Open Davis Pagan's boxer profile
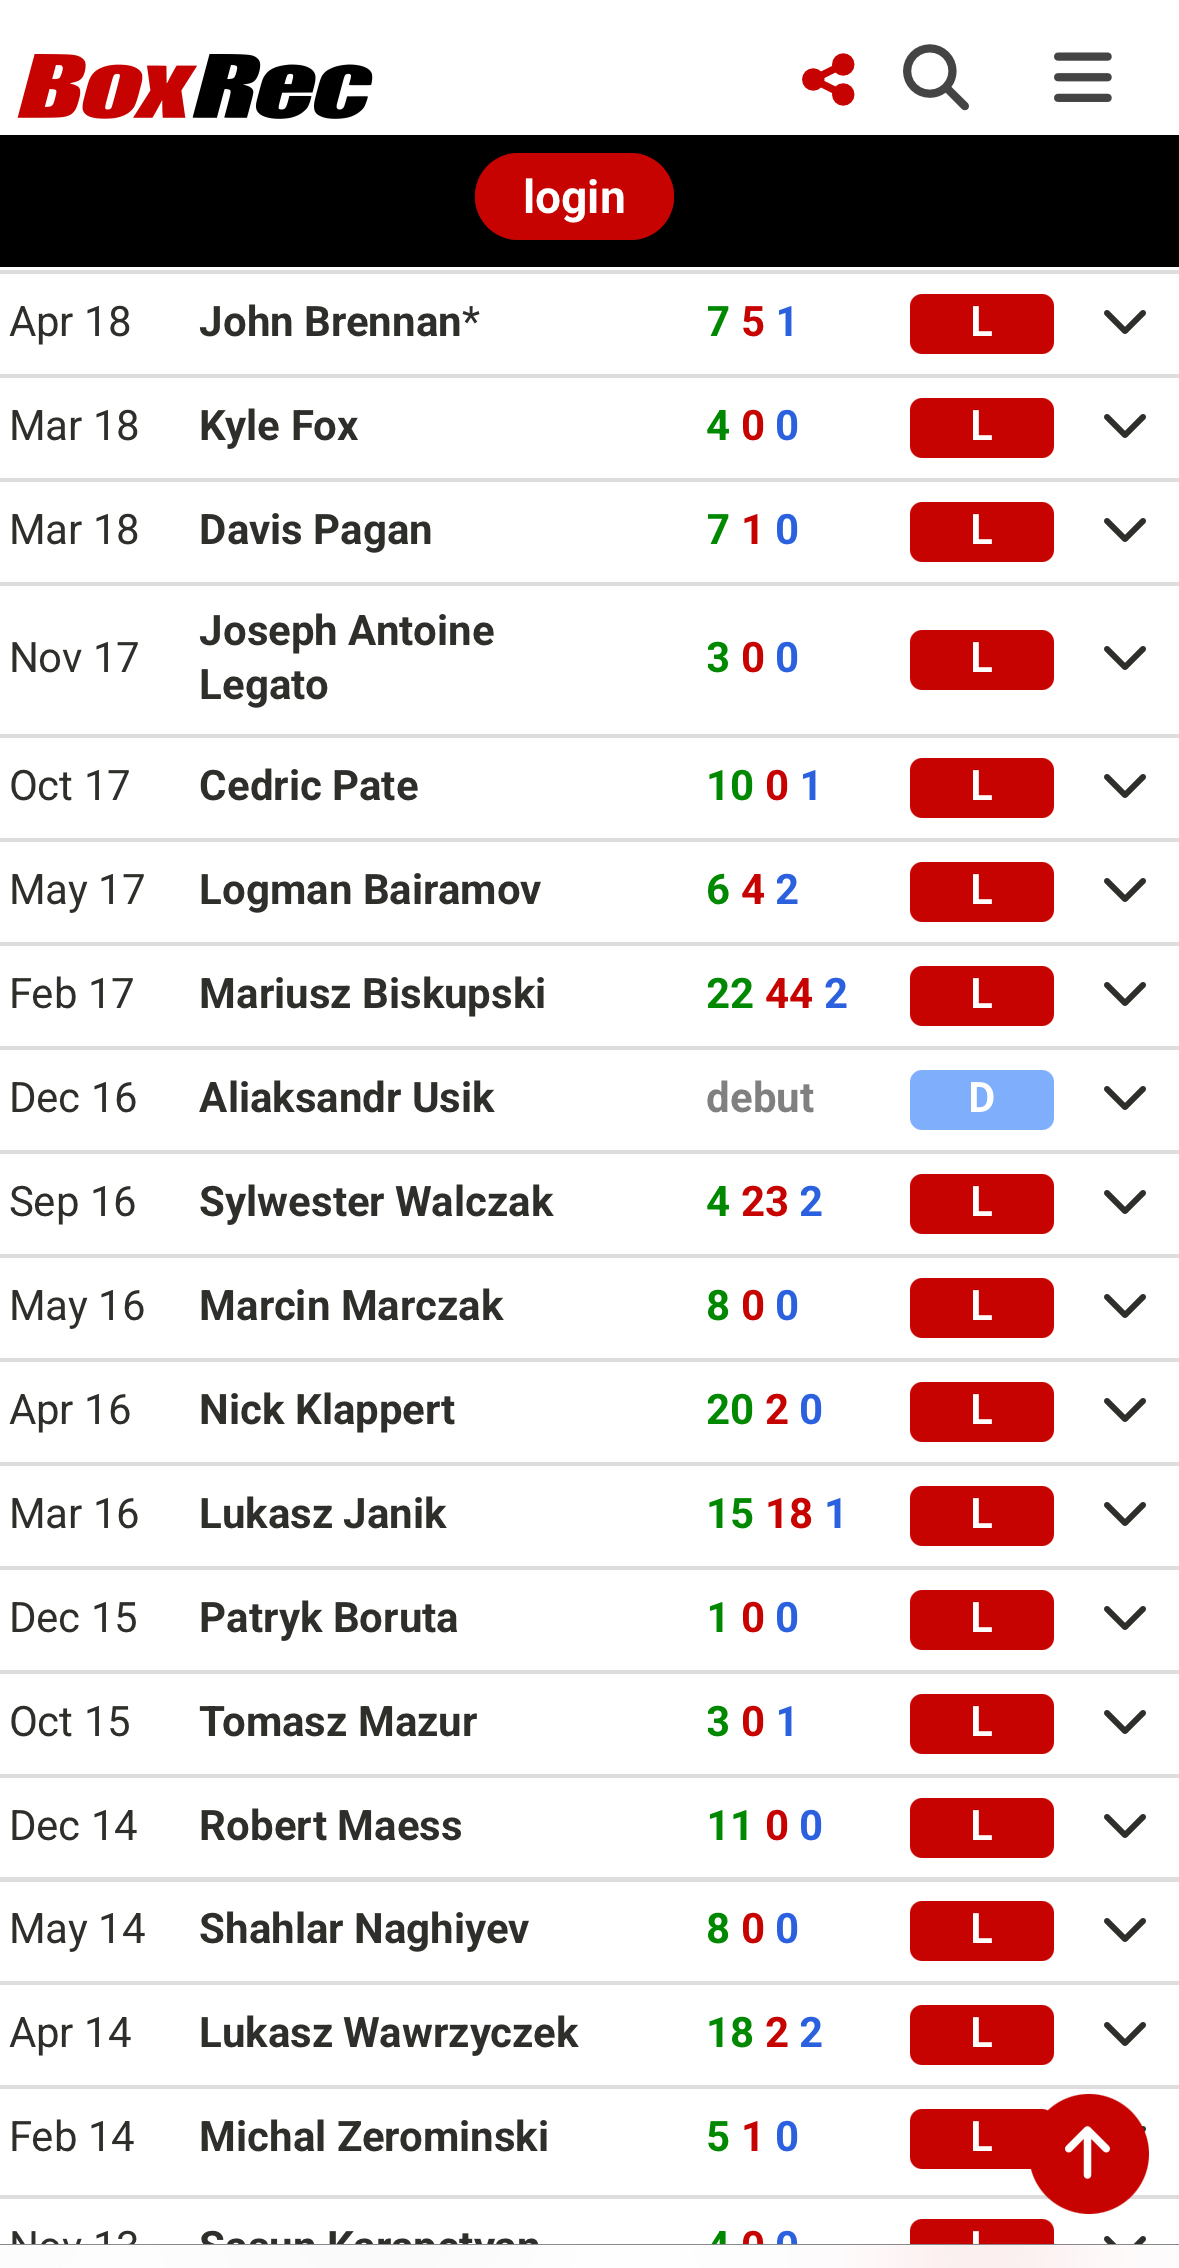Image resolution: width=1179 pixels, height=2268 pixels. pos(316,530)
